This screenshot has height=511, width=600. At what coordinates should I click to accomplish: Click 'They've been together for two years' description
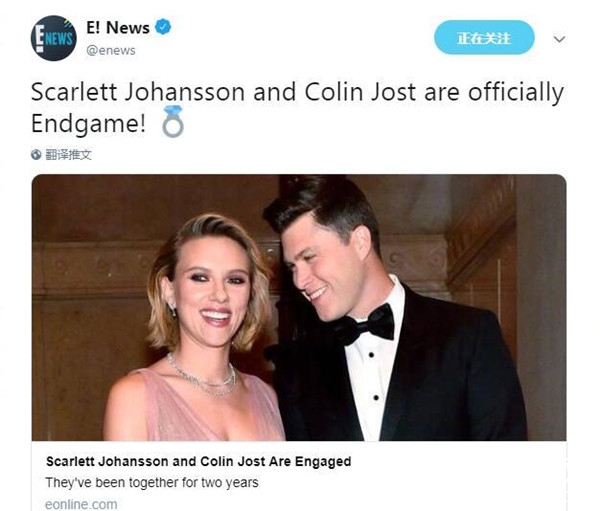coord(152,482)
